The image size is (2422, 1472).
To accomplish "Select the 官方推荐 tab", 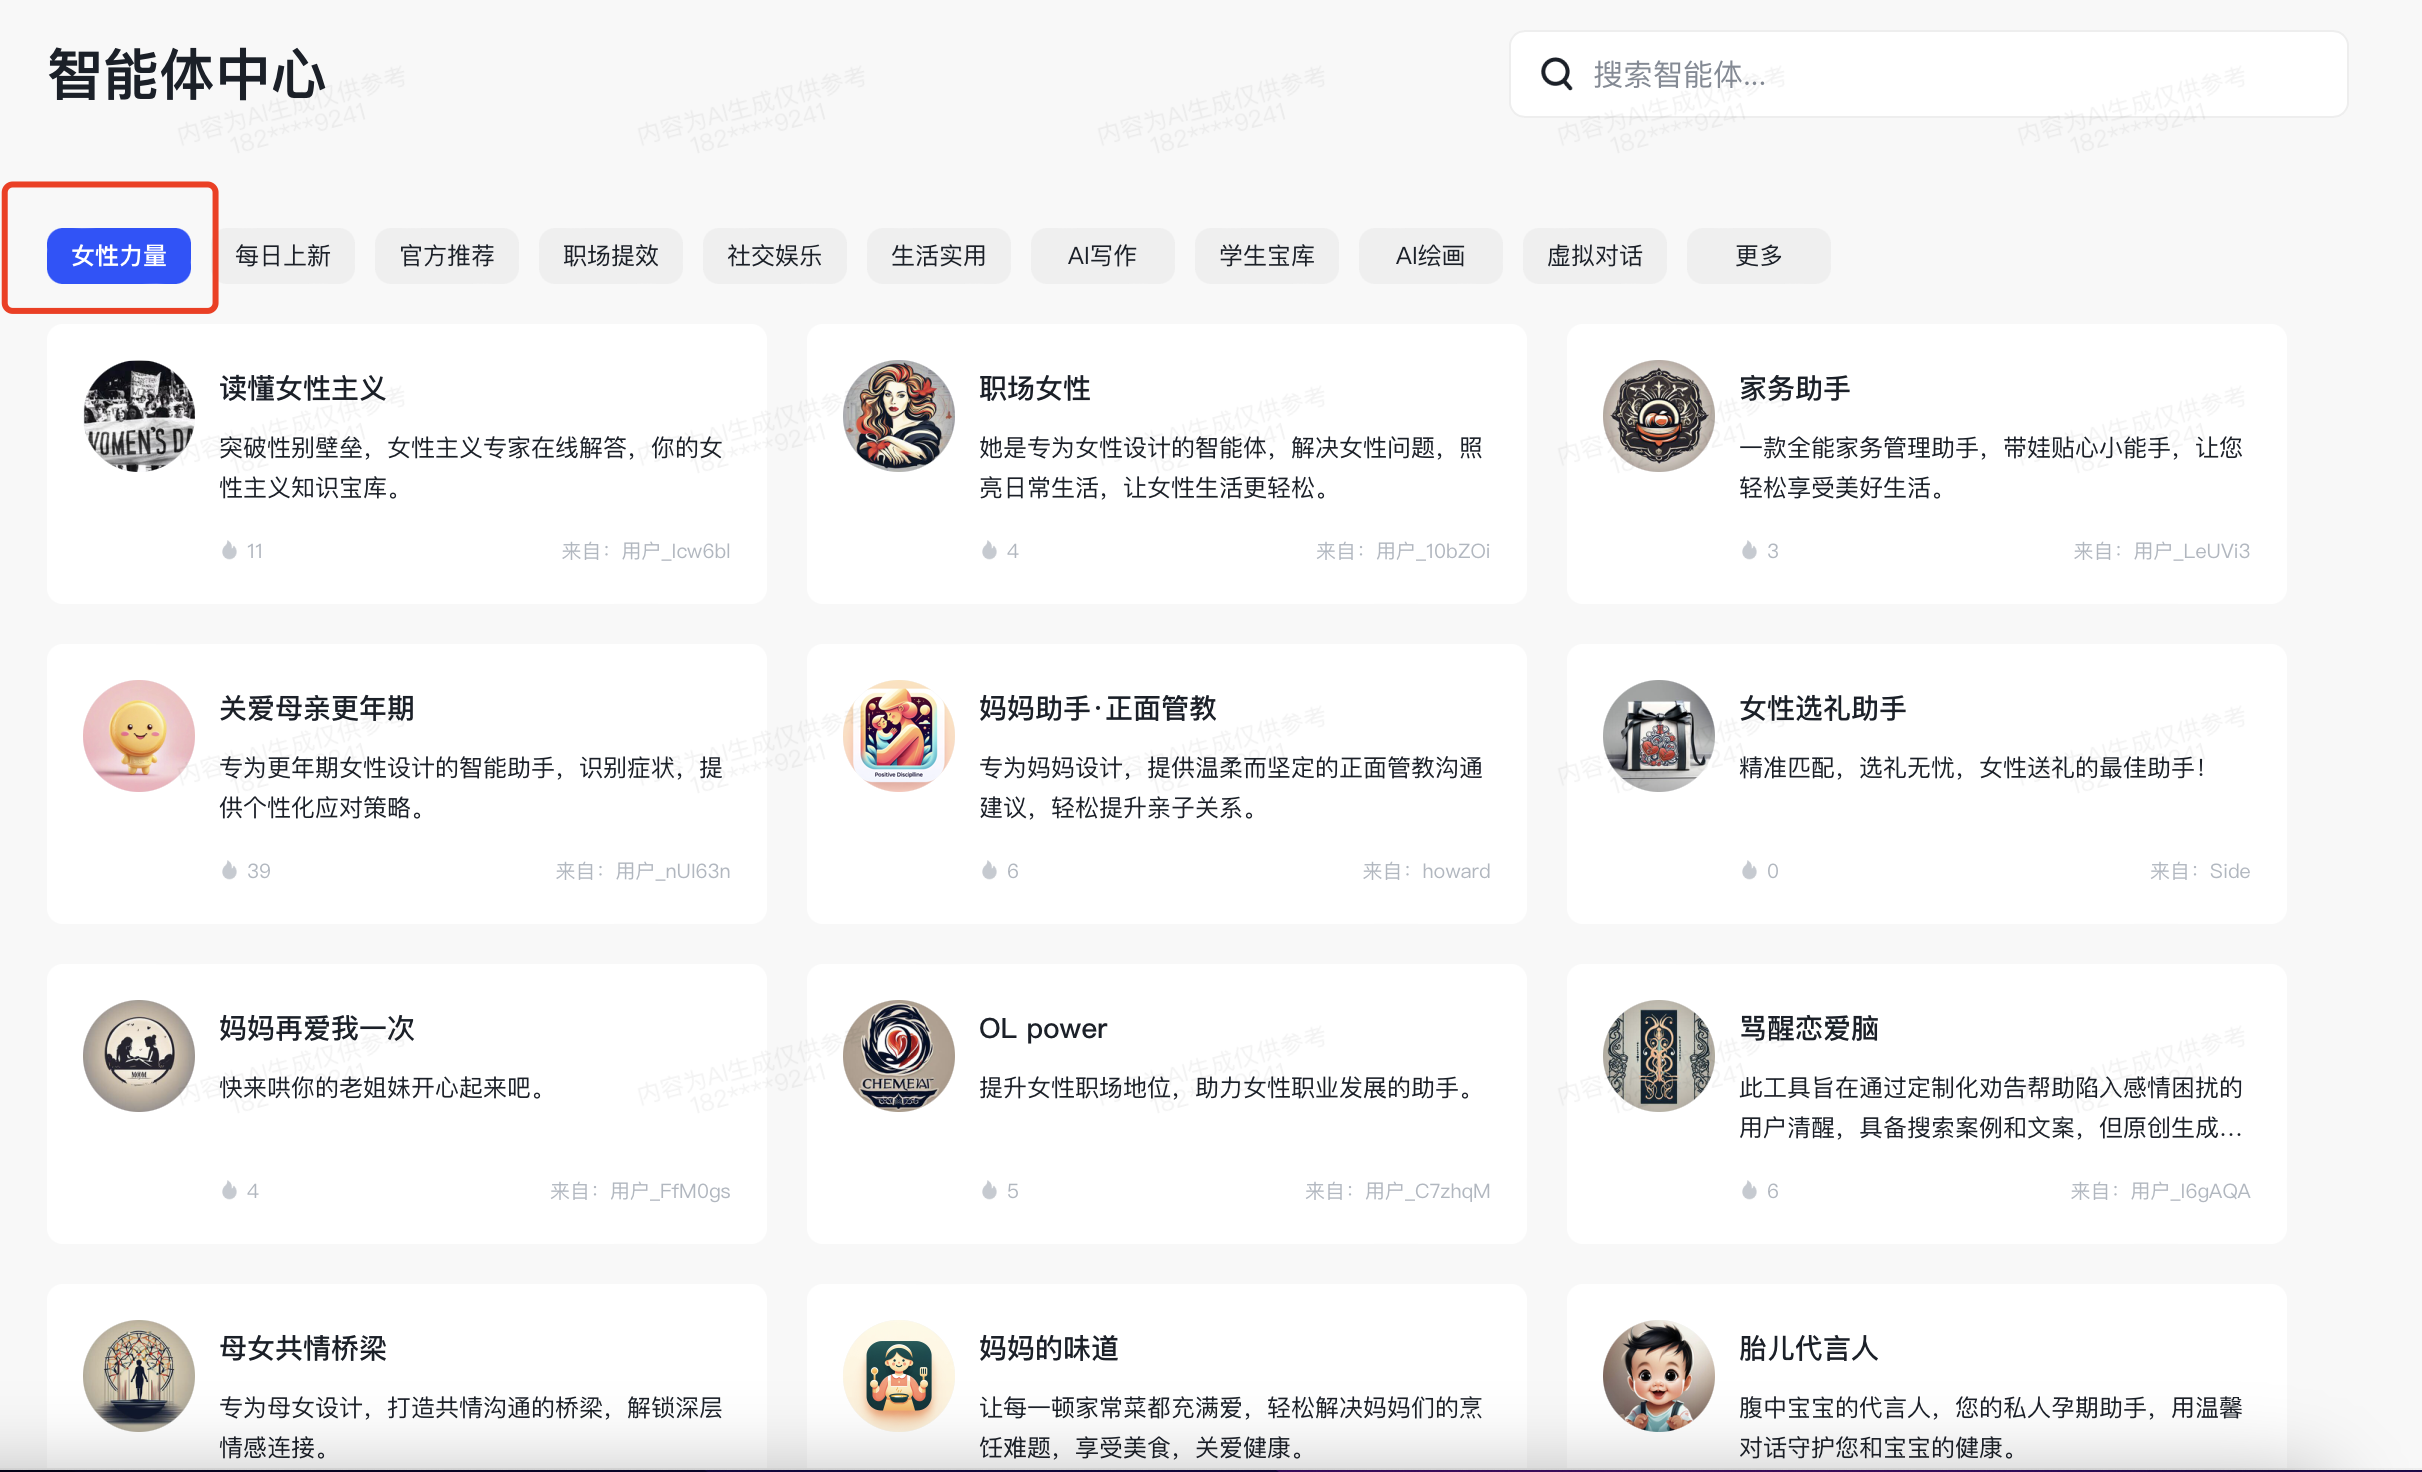I will coord(447,256).
